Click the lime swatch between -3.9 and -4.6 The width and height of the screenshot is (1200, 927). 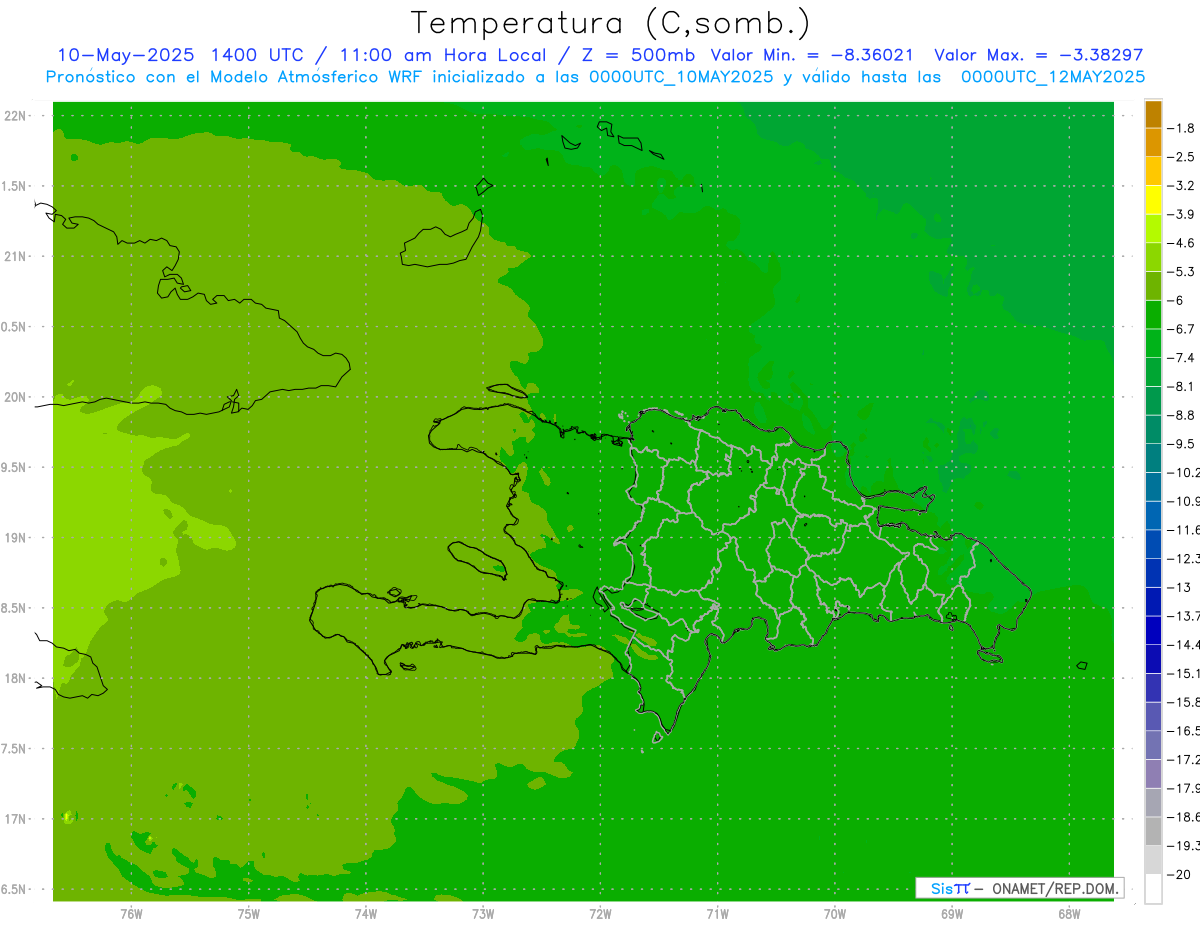(1153, 229)
